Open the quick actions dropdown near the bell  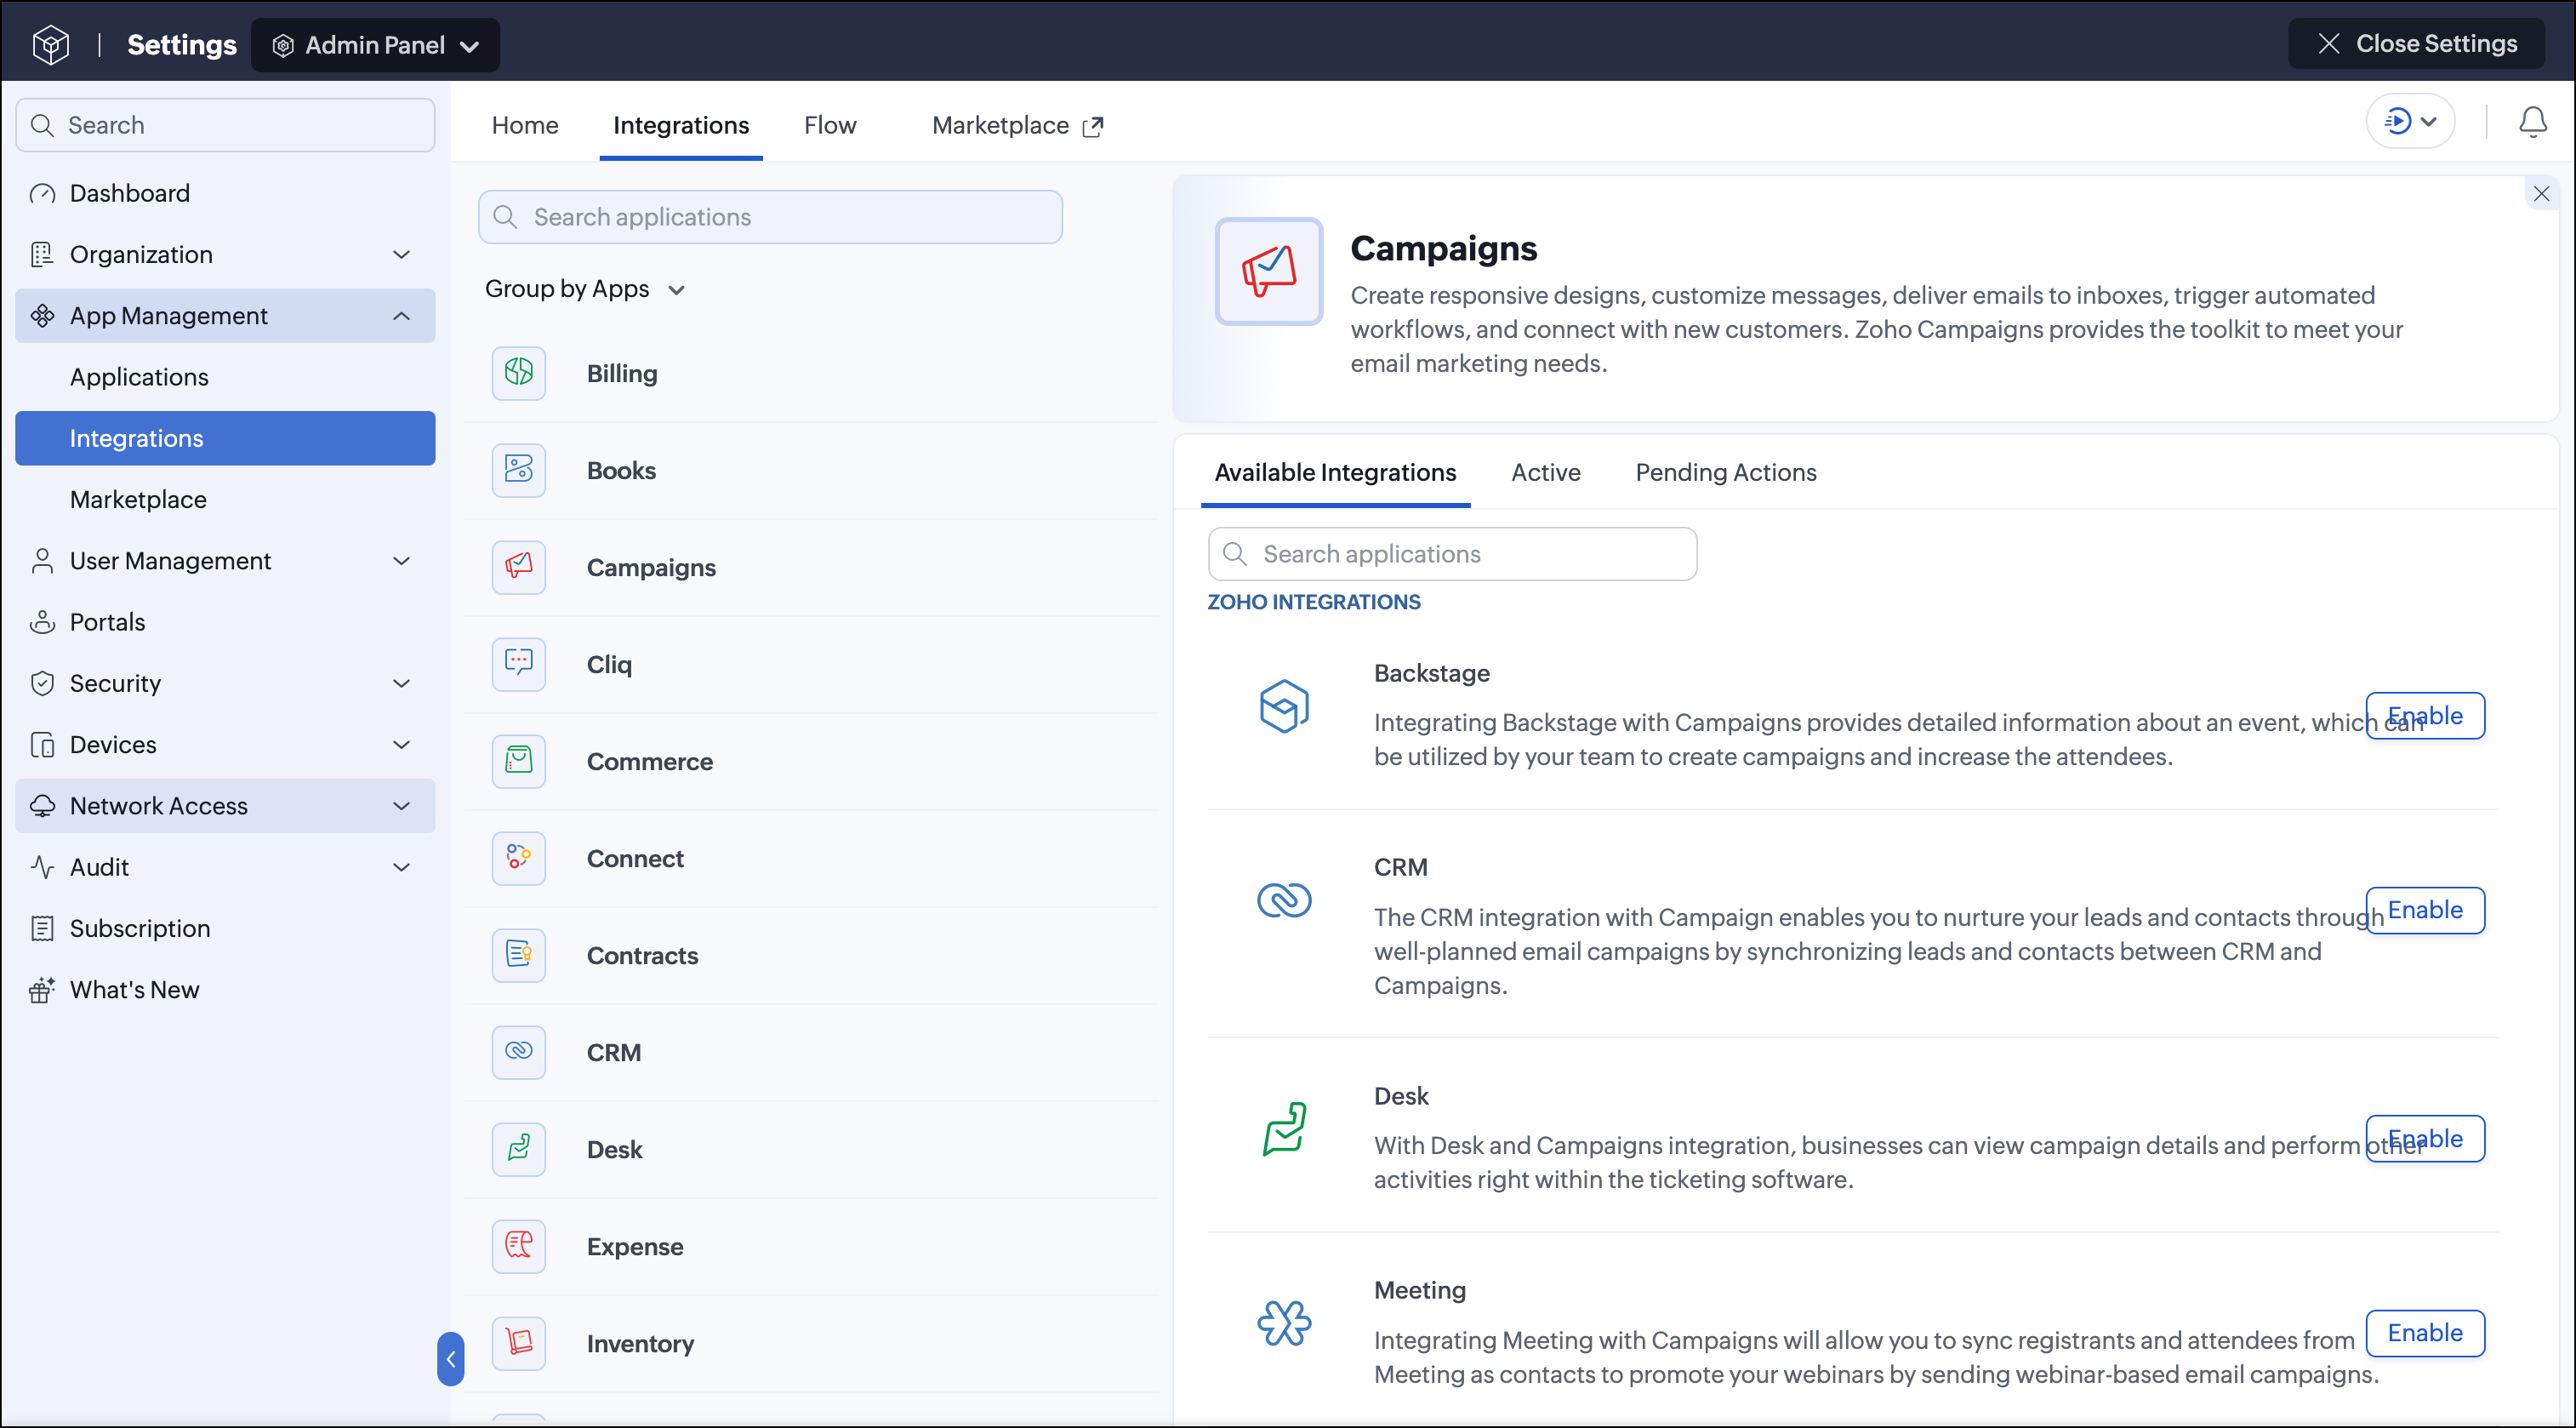point(2410,122)
